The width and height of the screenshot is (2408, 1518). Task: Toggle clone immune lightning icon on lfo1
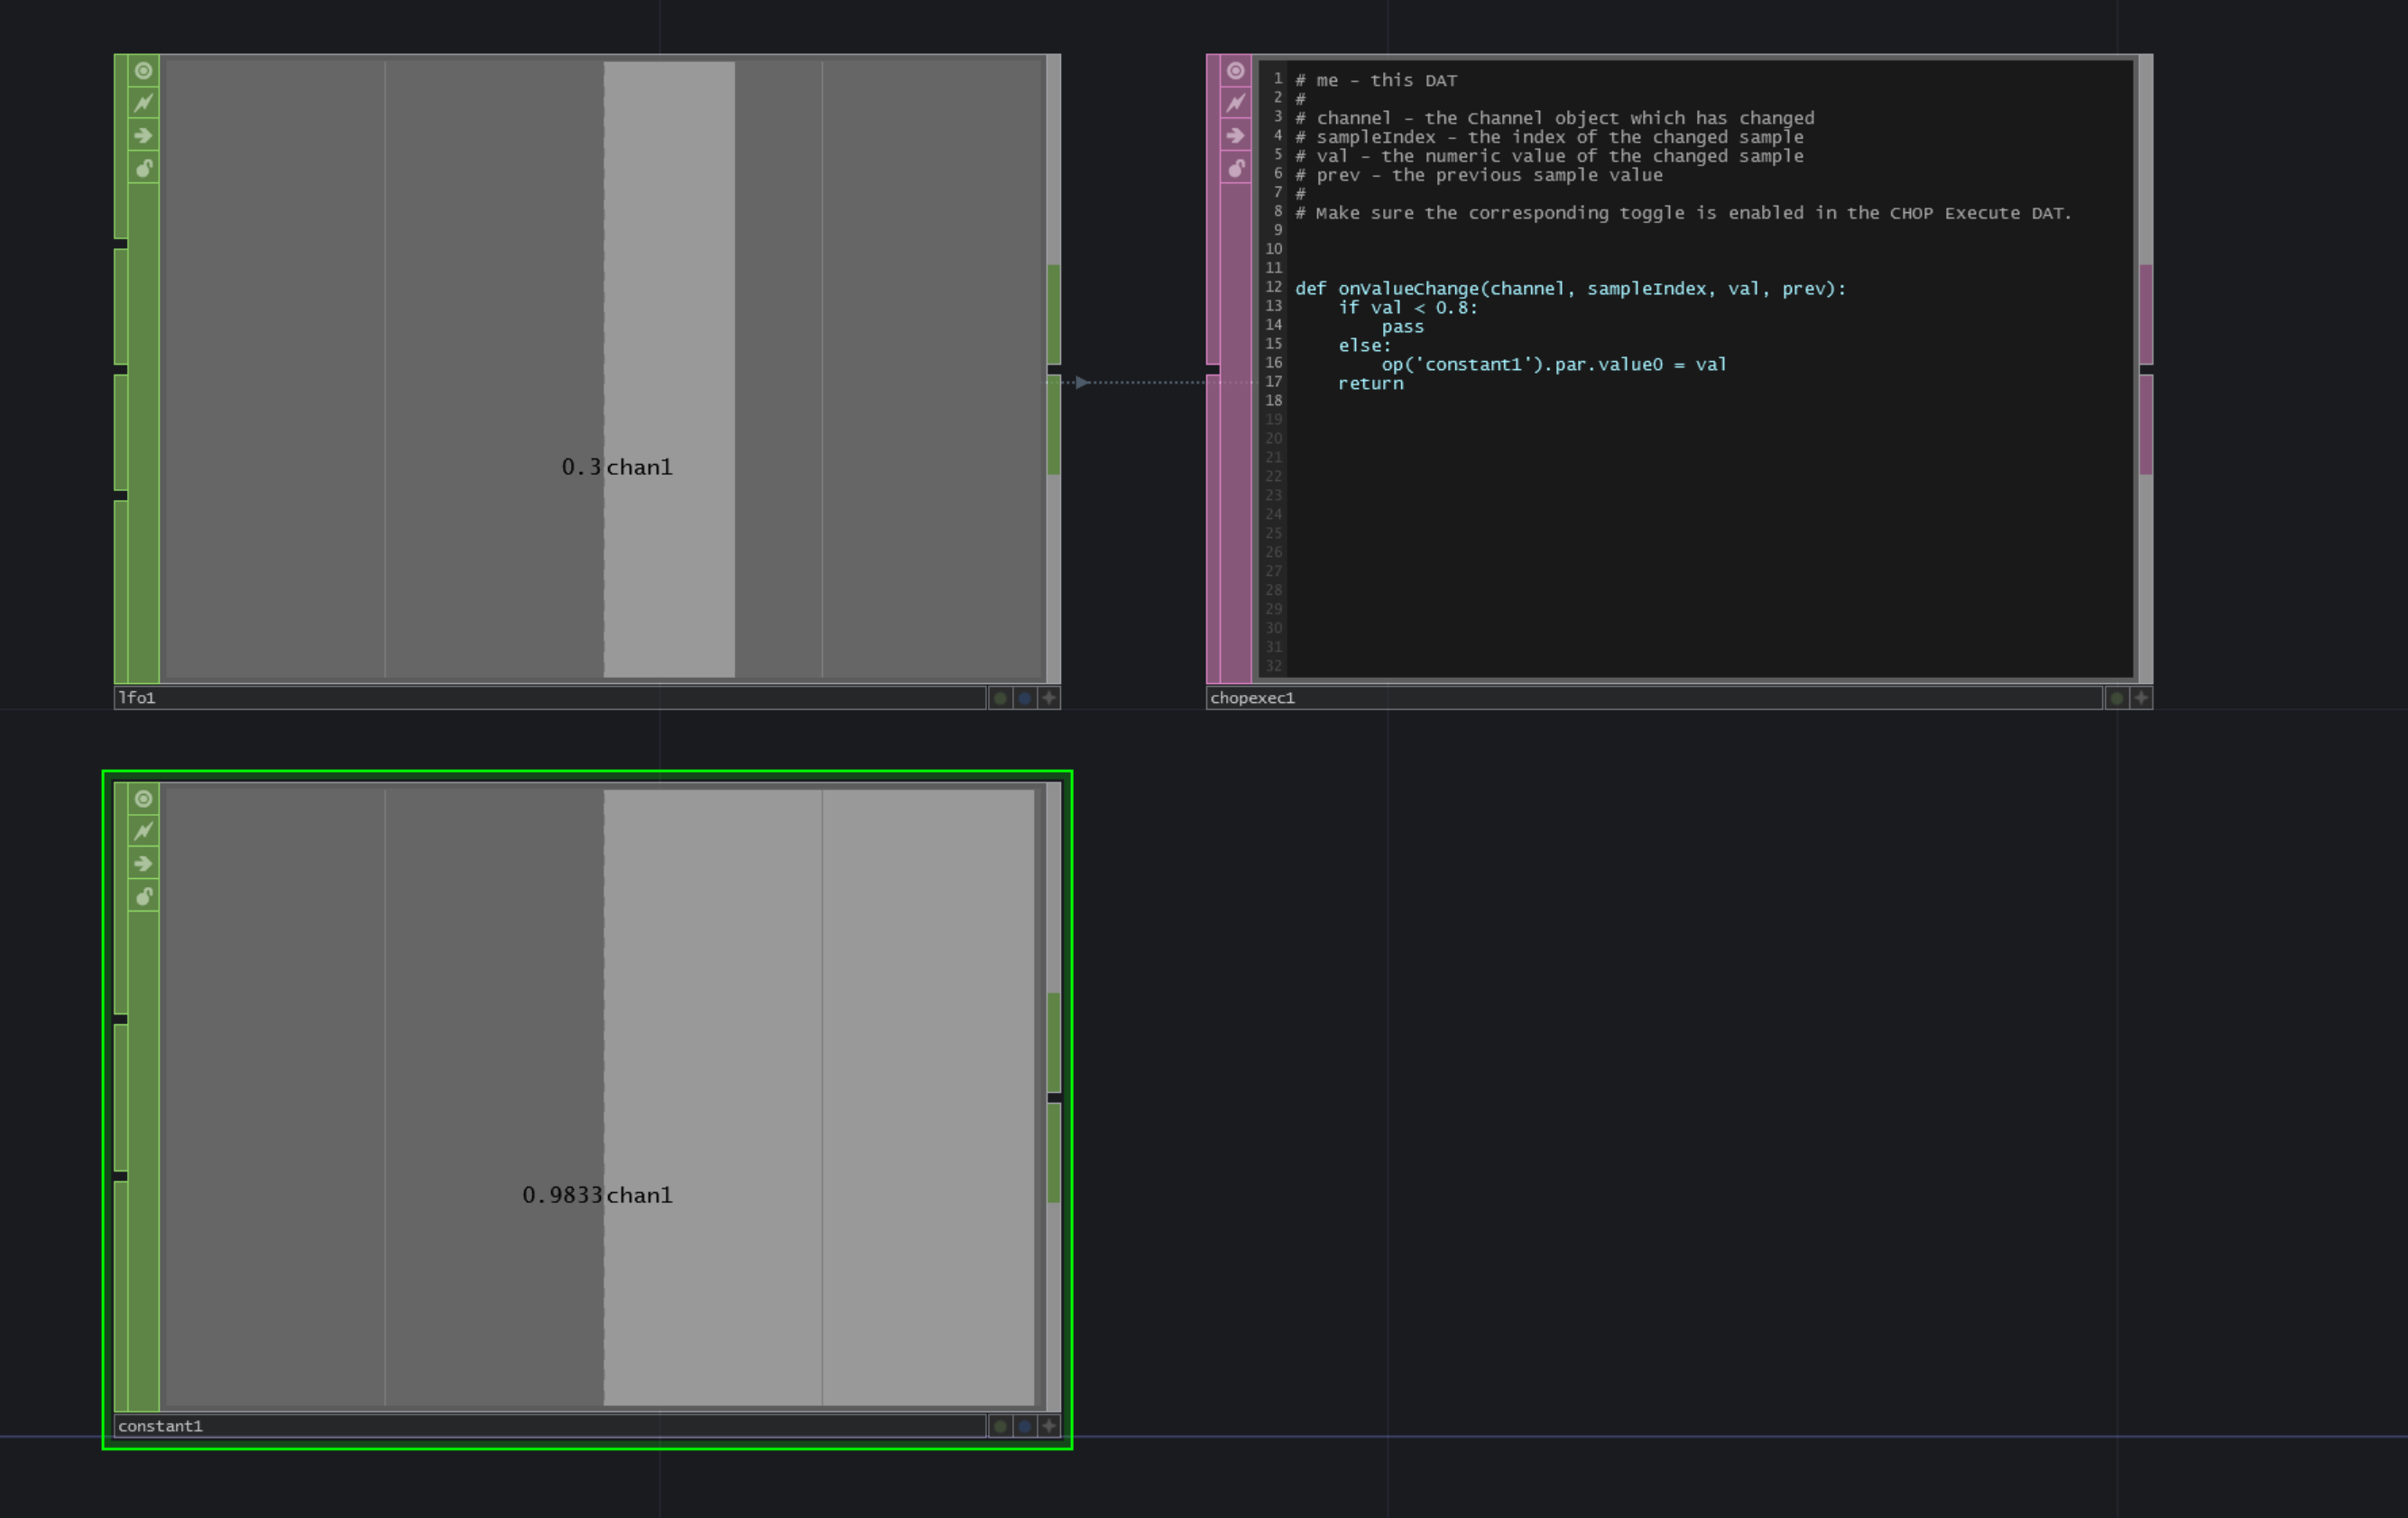point(144,103)
